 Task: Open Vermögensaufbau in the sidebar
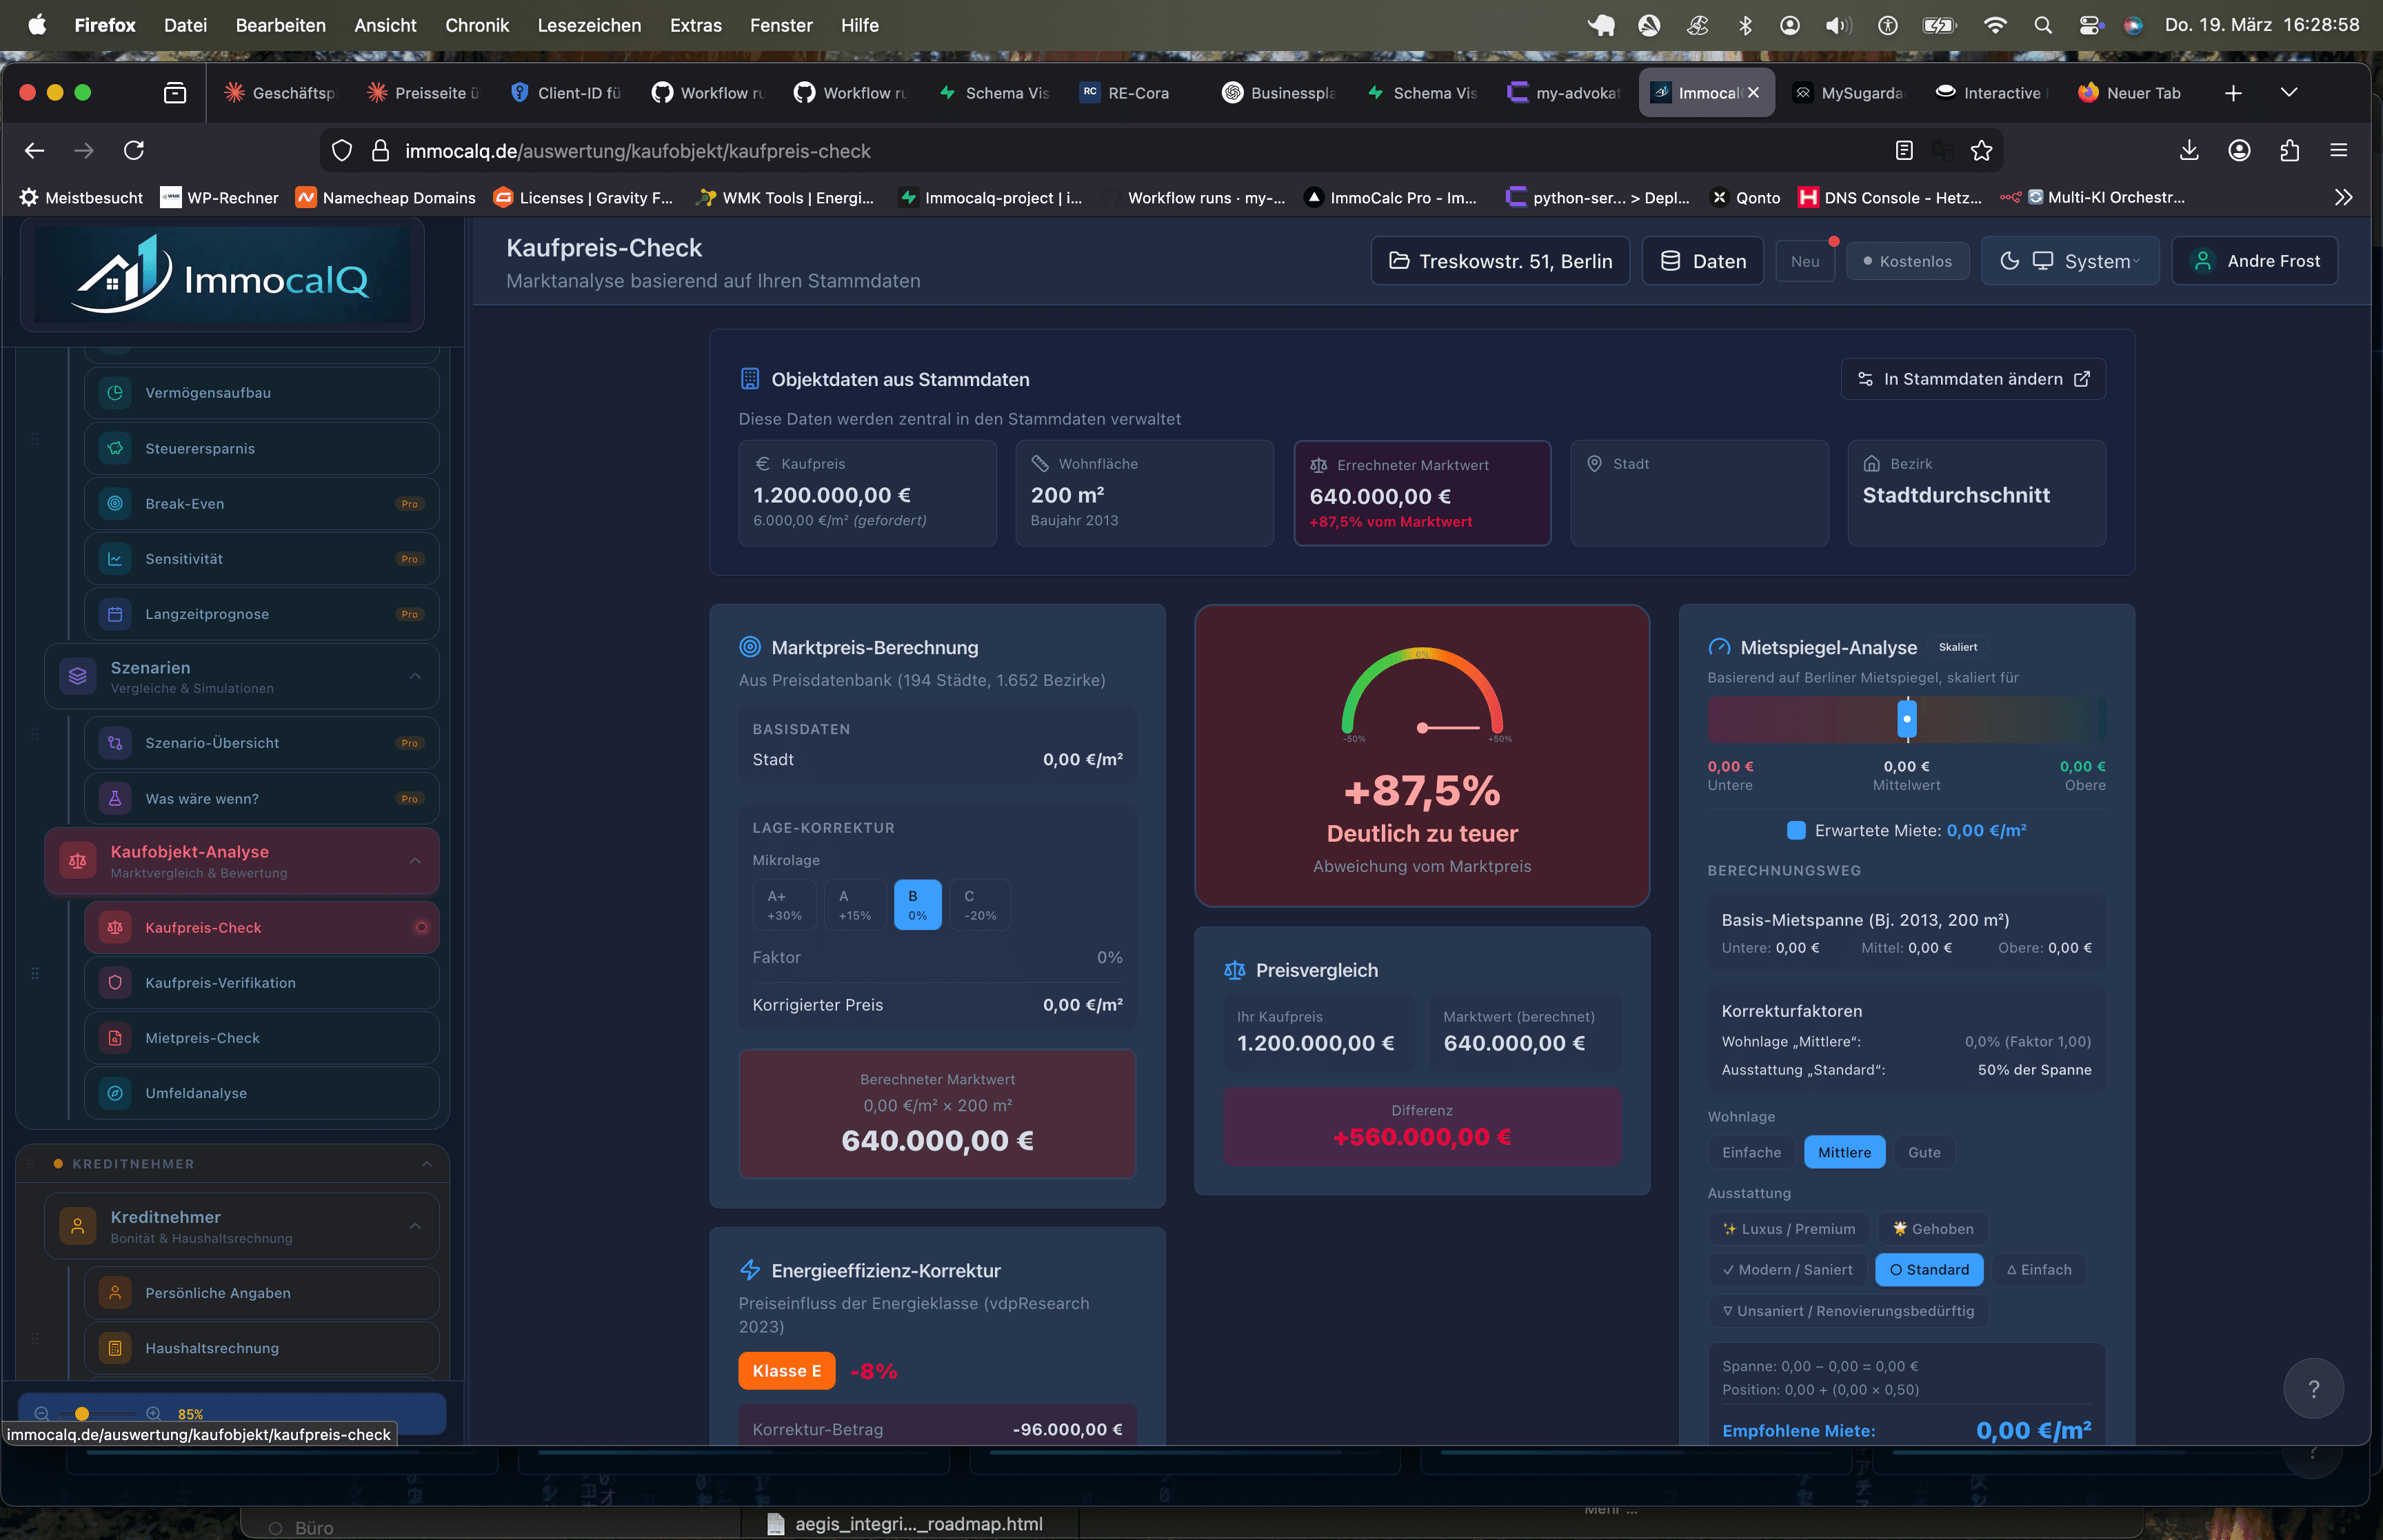point(262,393)
